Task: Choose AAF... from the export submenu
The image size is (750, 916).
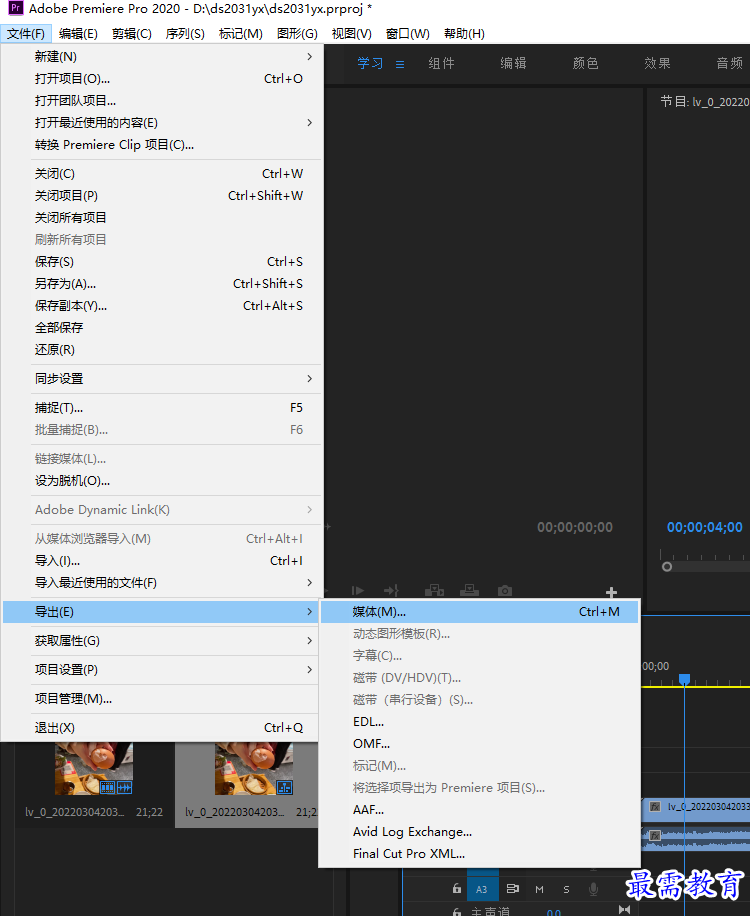Action: click(x=480, y=810)
